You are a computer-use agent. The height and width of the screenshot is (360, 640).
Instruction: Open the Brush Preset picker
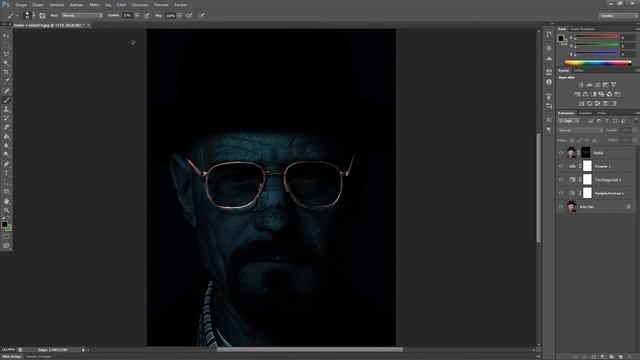[x=27, y=16]
